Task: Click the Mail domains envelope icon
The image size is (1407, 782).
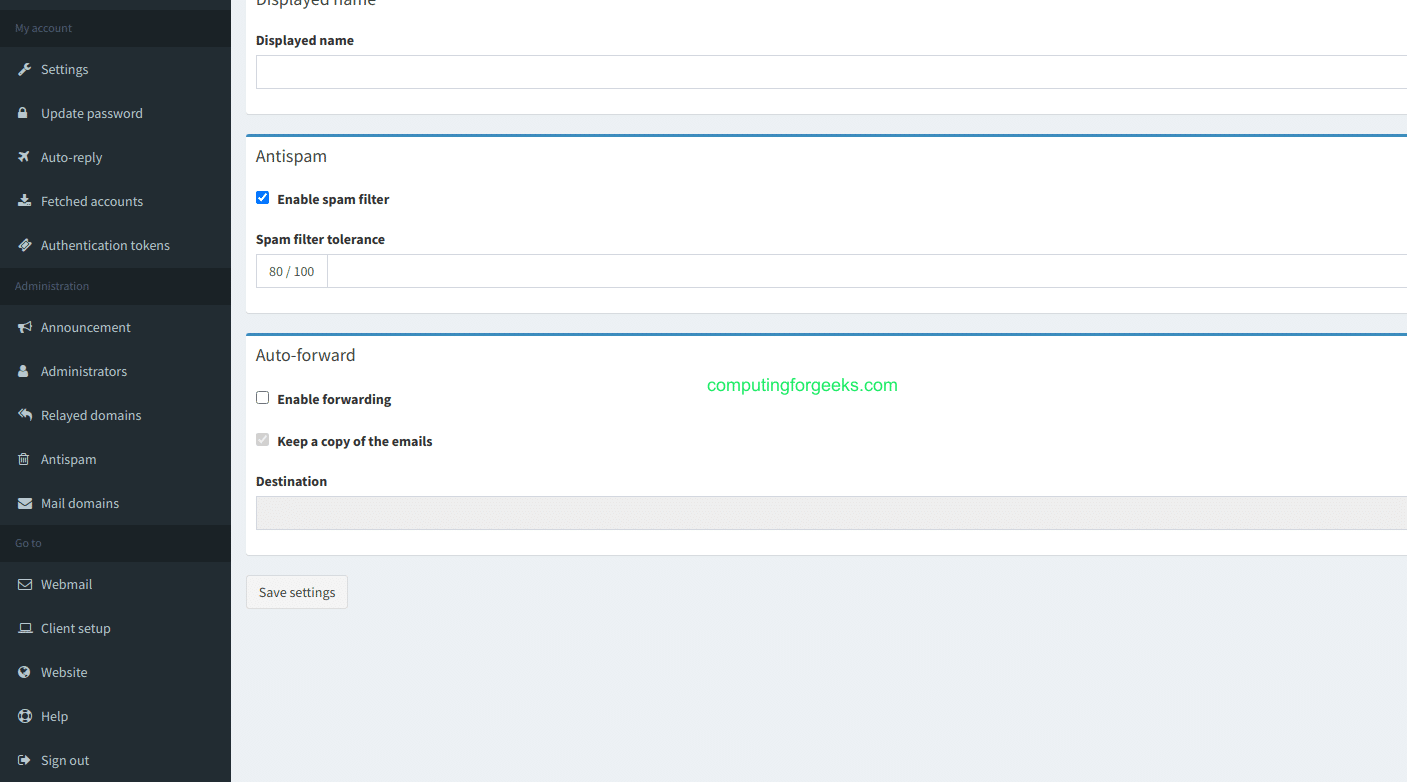Action: [22, 503]
